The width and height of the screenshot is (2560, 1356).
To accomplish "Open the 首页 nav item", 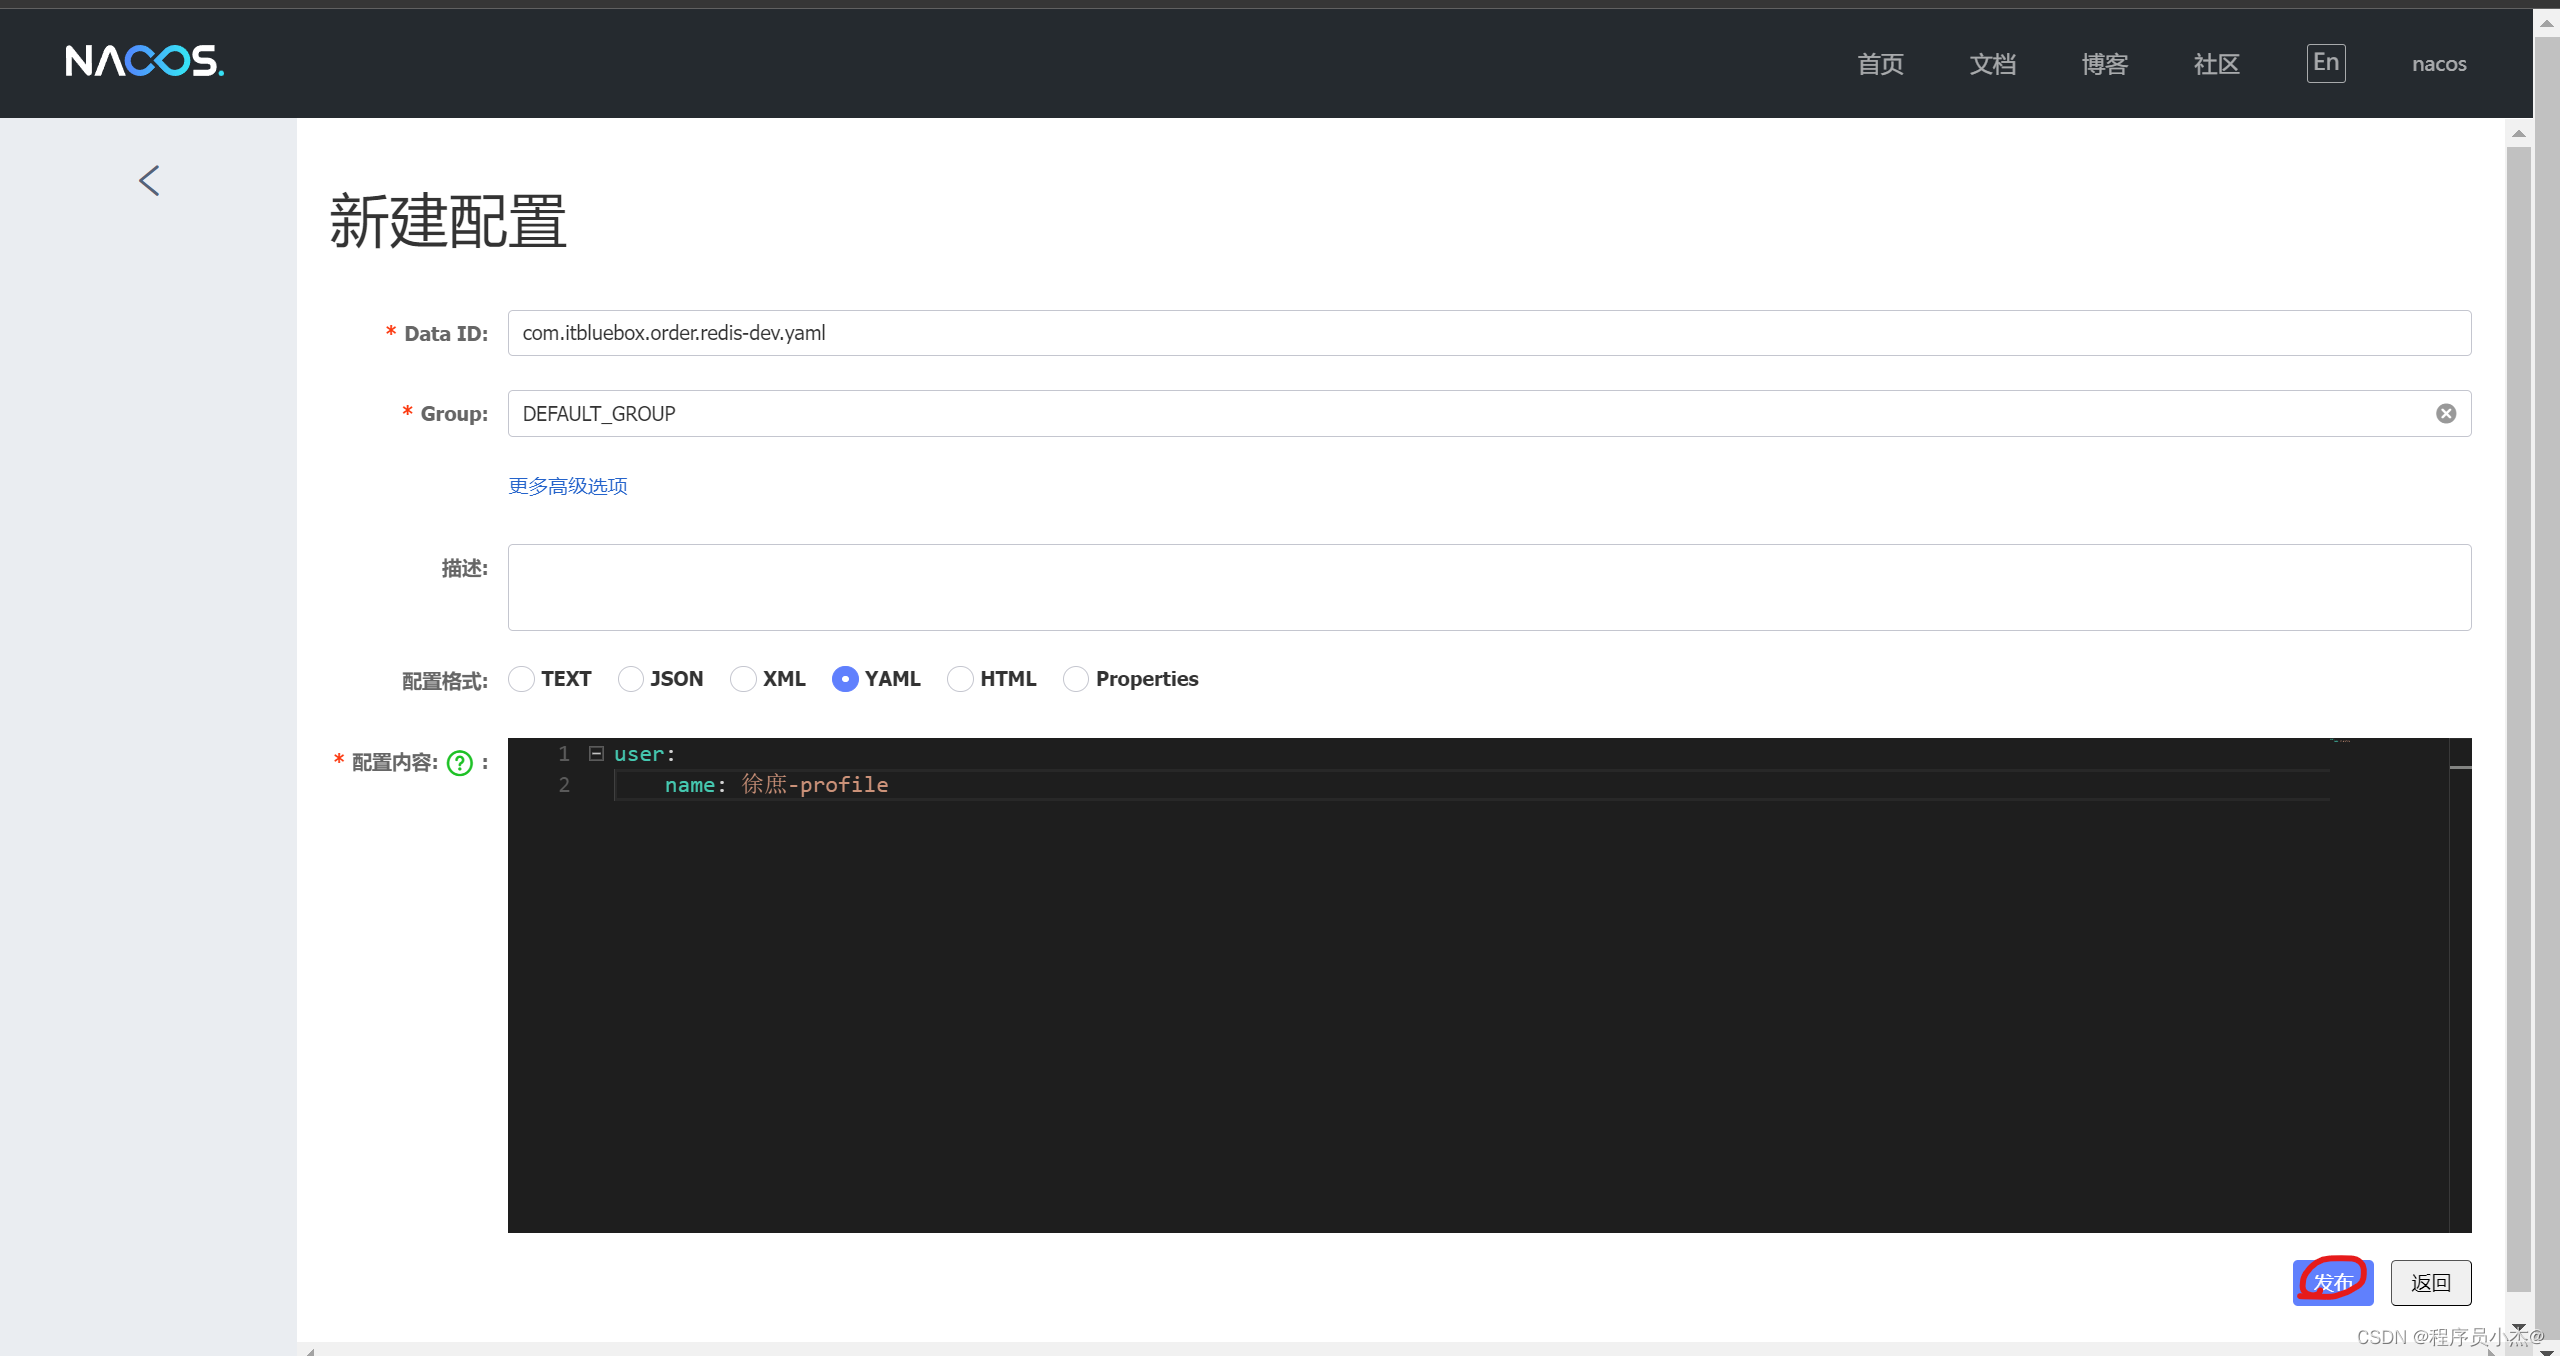I will [1880, 64].
